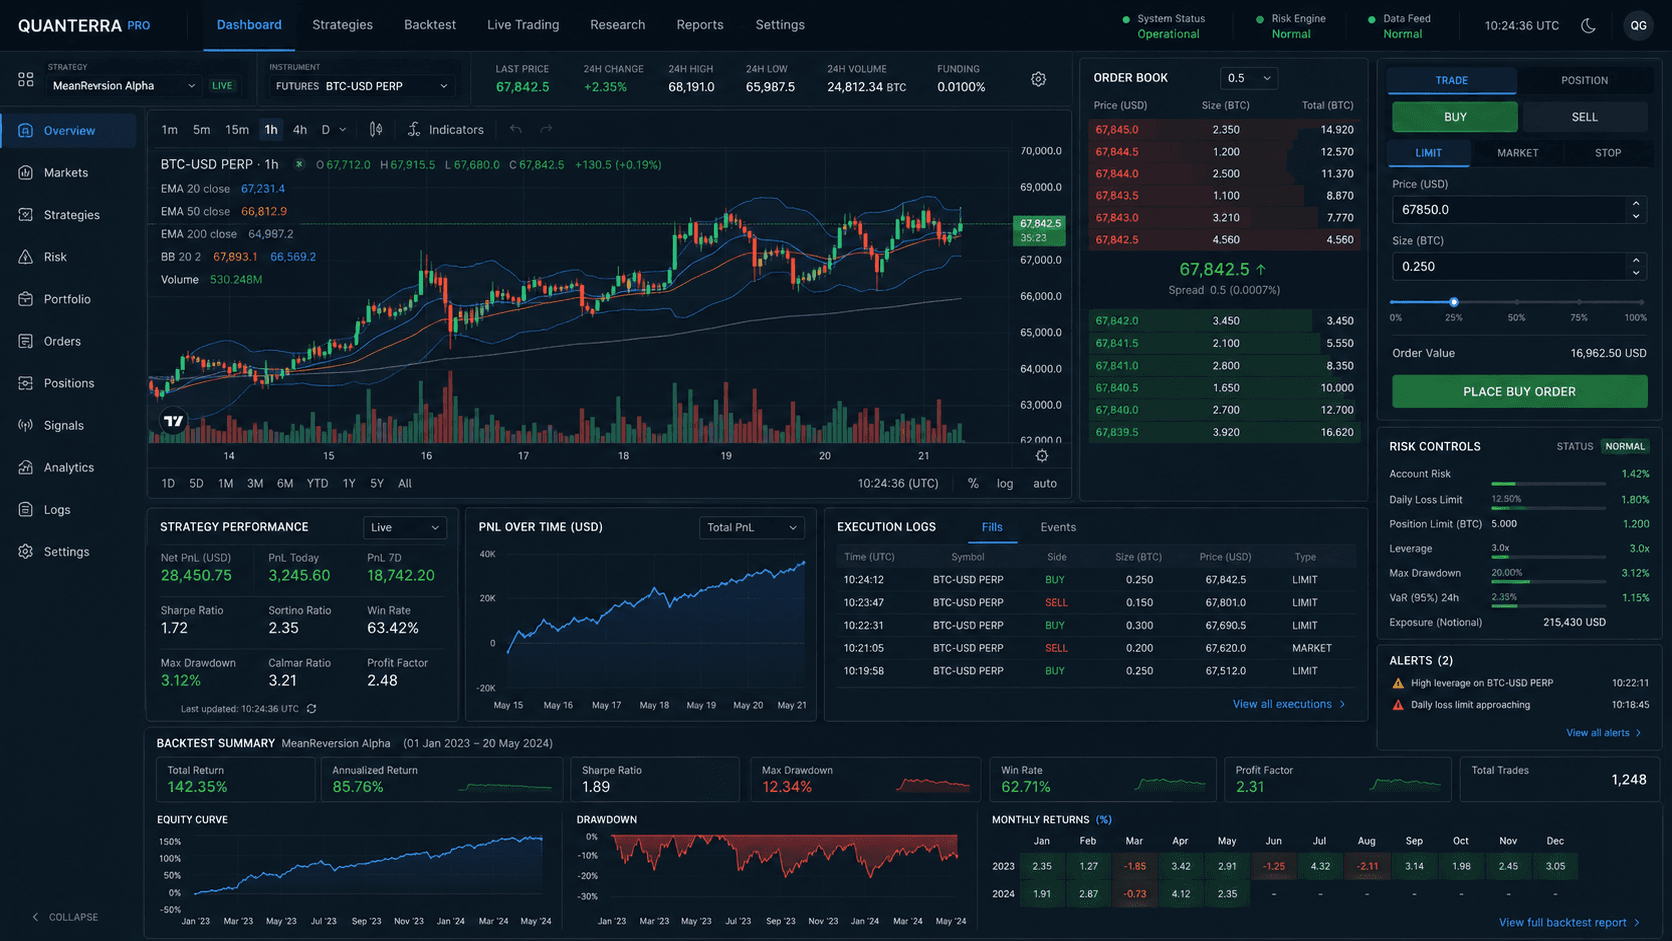Refresh strategy performance last updated icon

click(x=312, y=709)
